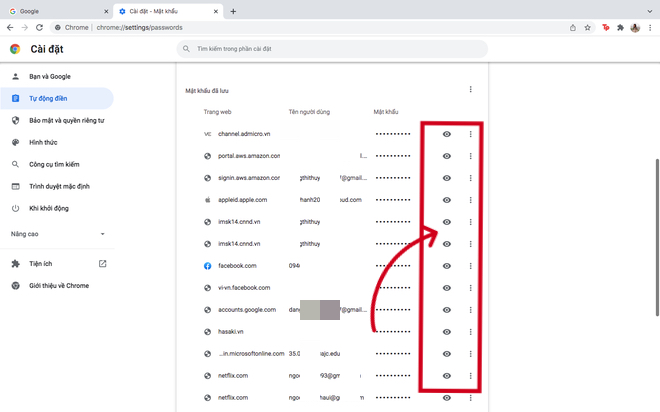Show password for facebook.com entry
660x412 pixels.
click(447, 266)
